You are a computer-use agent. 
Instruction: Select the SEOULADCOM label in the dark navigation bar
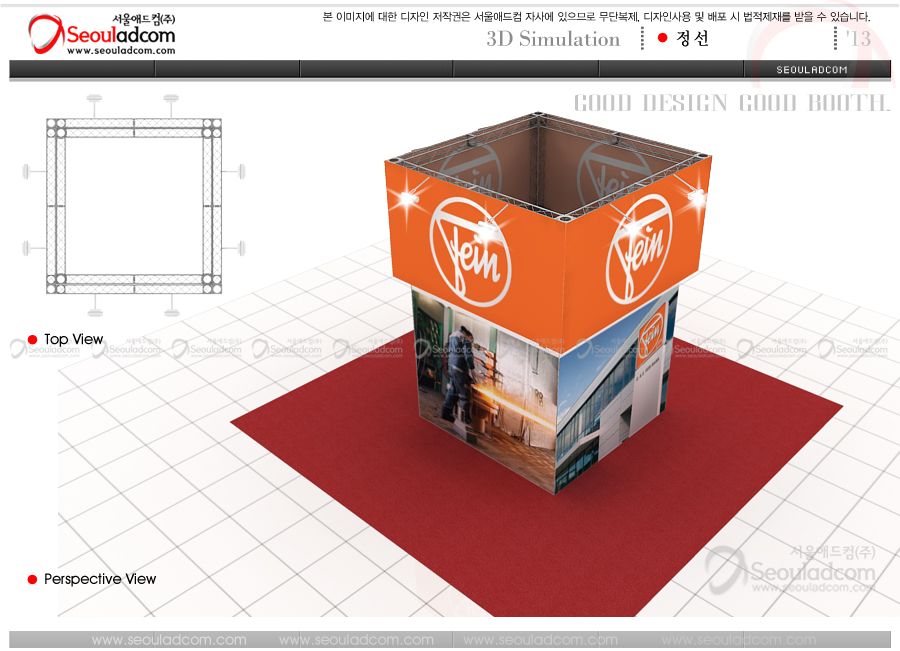click(812, 70)
